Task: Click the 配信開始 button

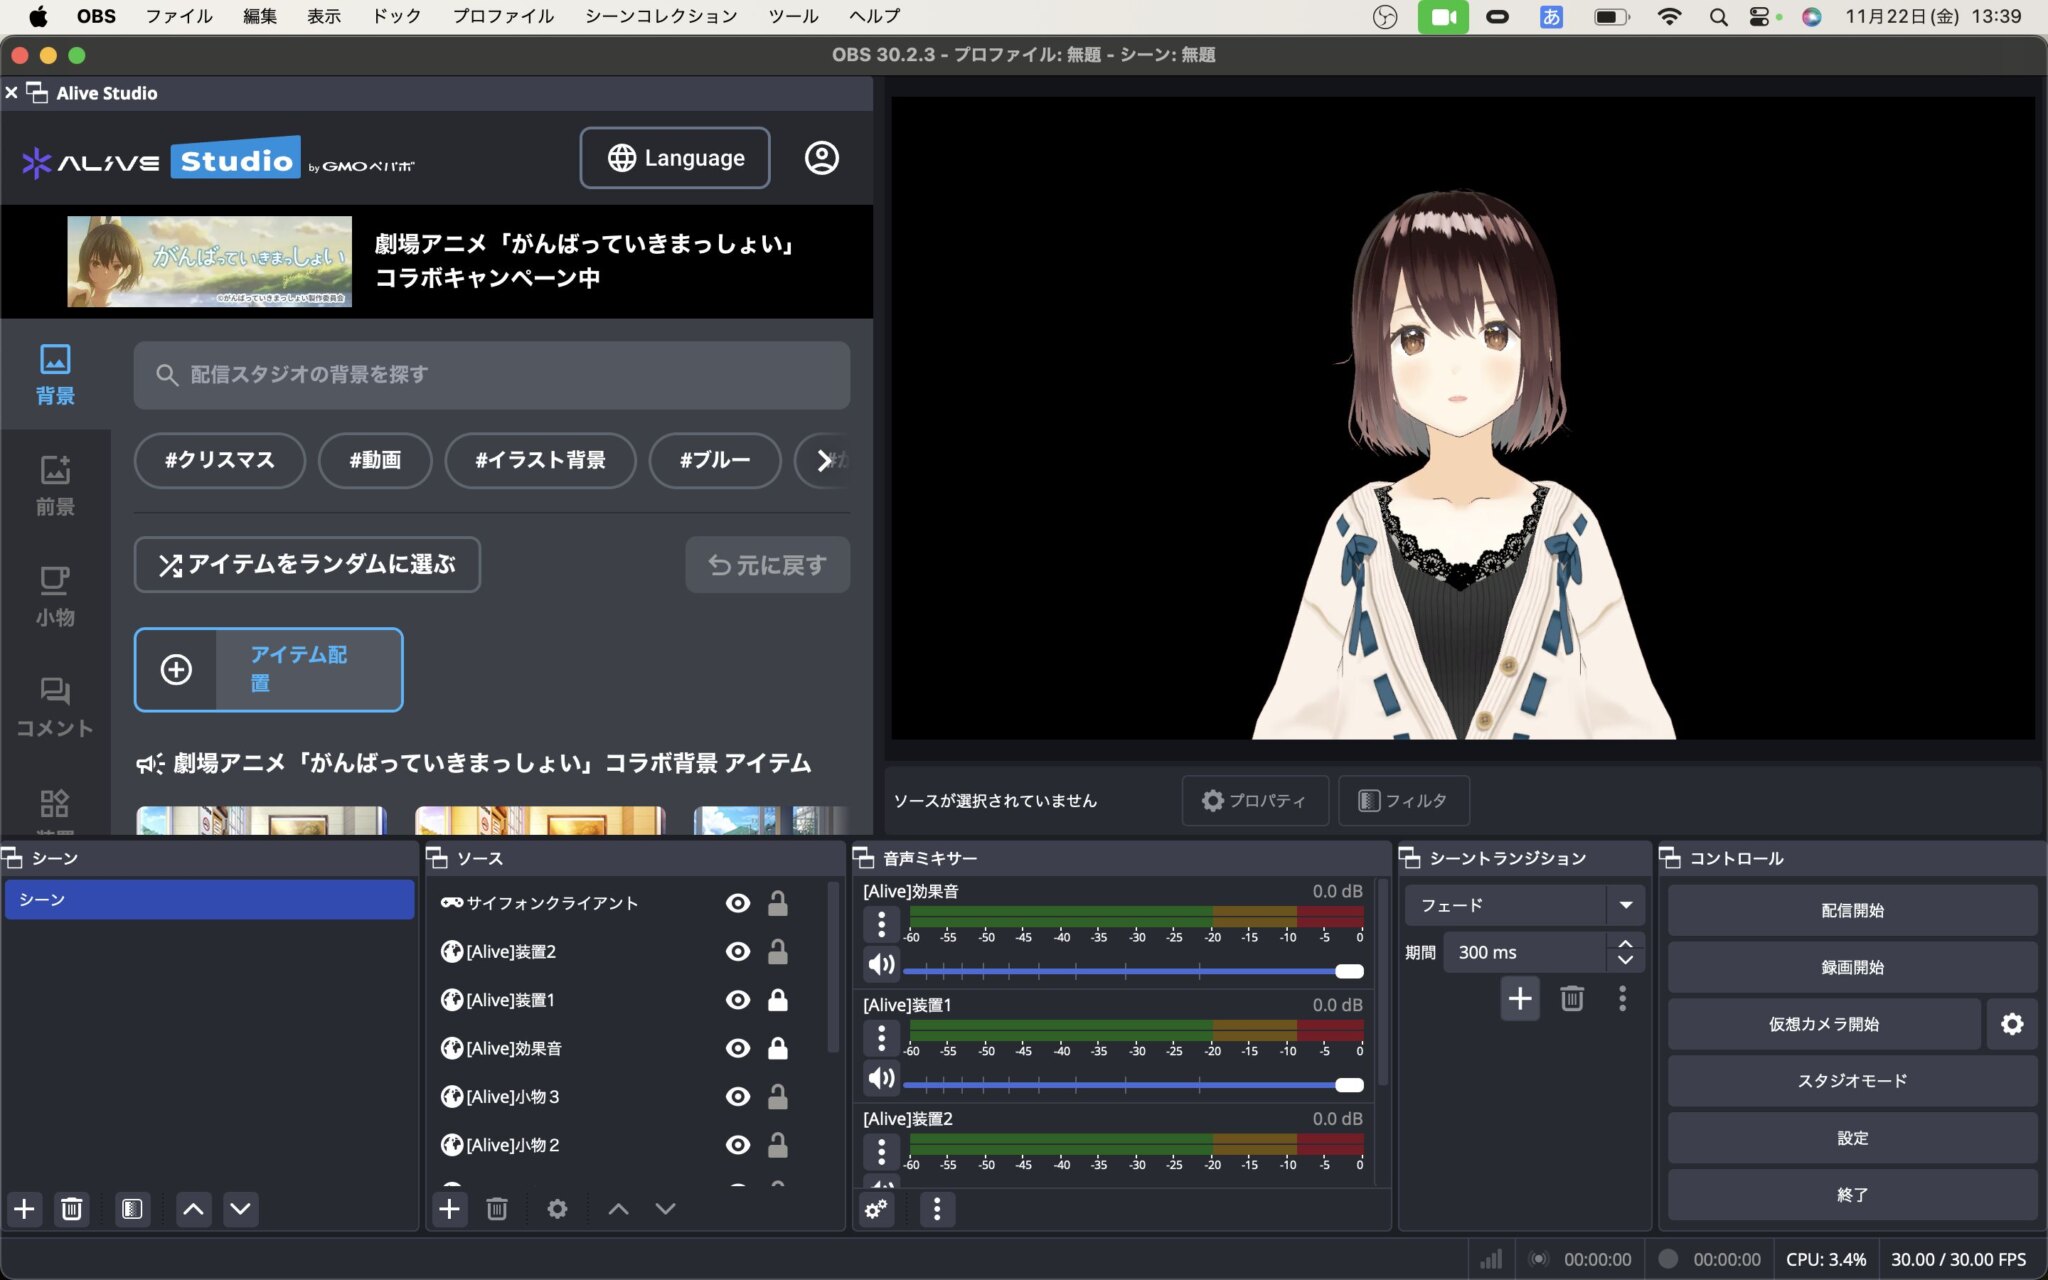Action: [1851, 910]
